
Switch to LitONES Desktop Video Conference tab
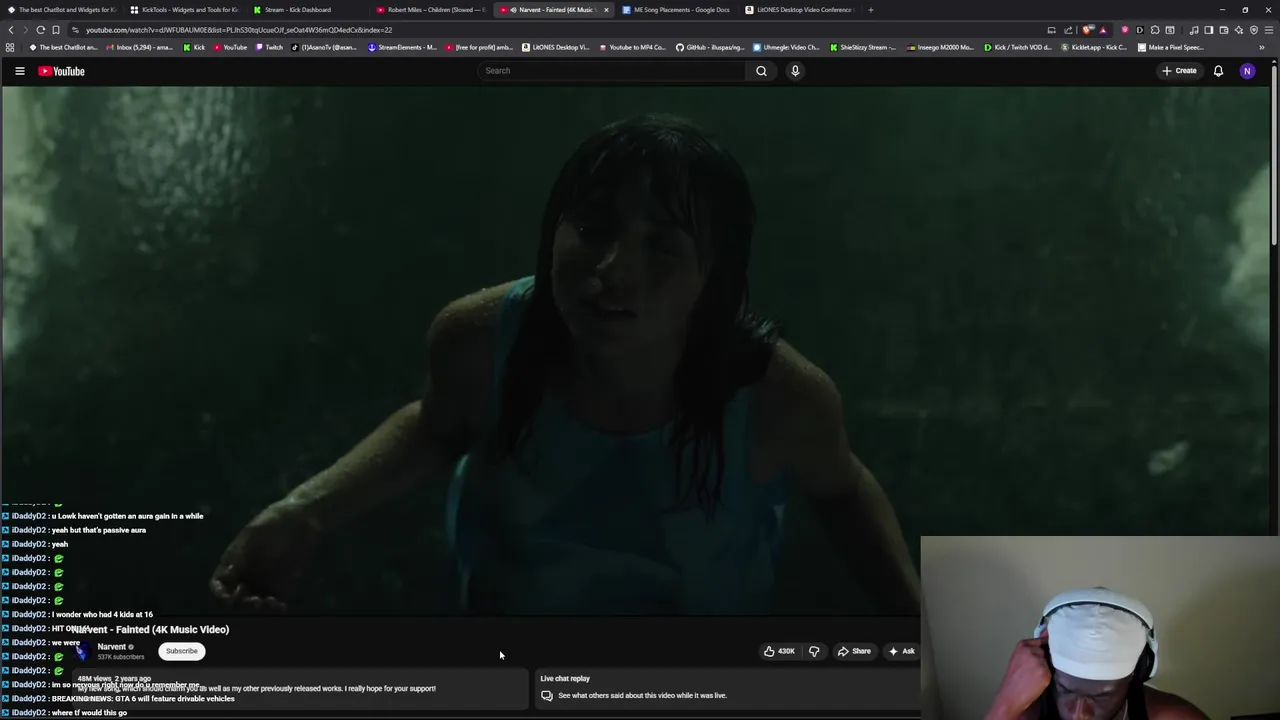point(799,10)
